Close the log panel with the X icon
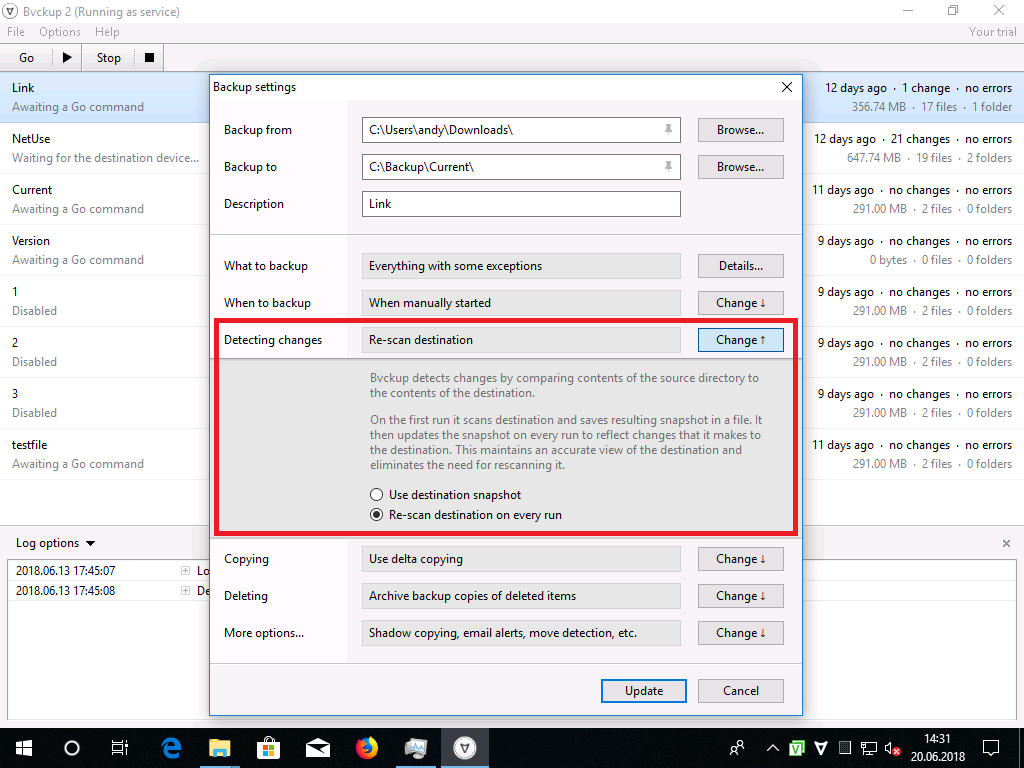The height and width of the screenshot is (768, 1024). coord(1006,543)
